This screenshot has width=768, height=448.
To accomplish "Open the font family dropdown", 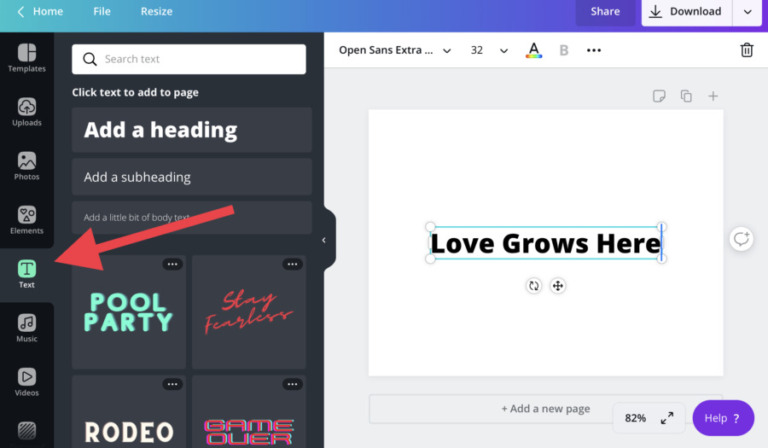I will 395,50.
